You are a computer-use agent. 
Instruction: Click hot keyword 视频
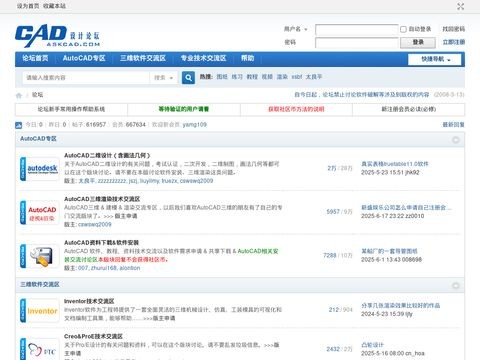click(x=267, y=77)
